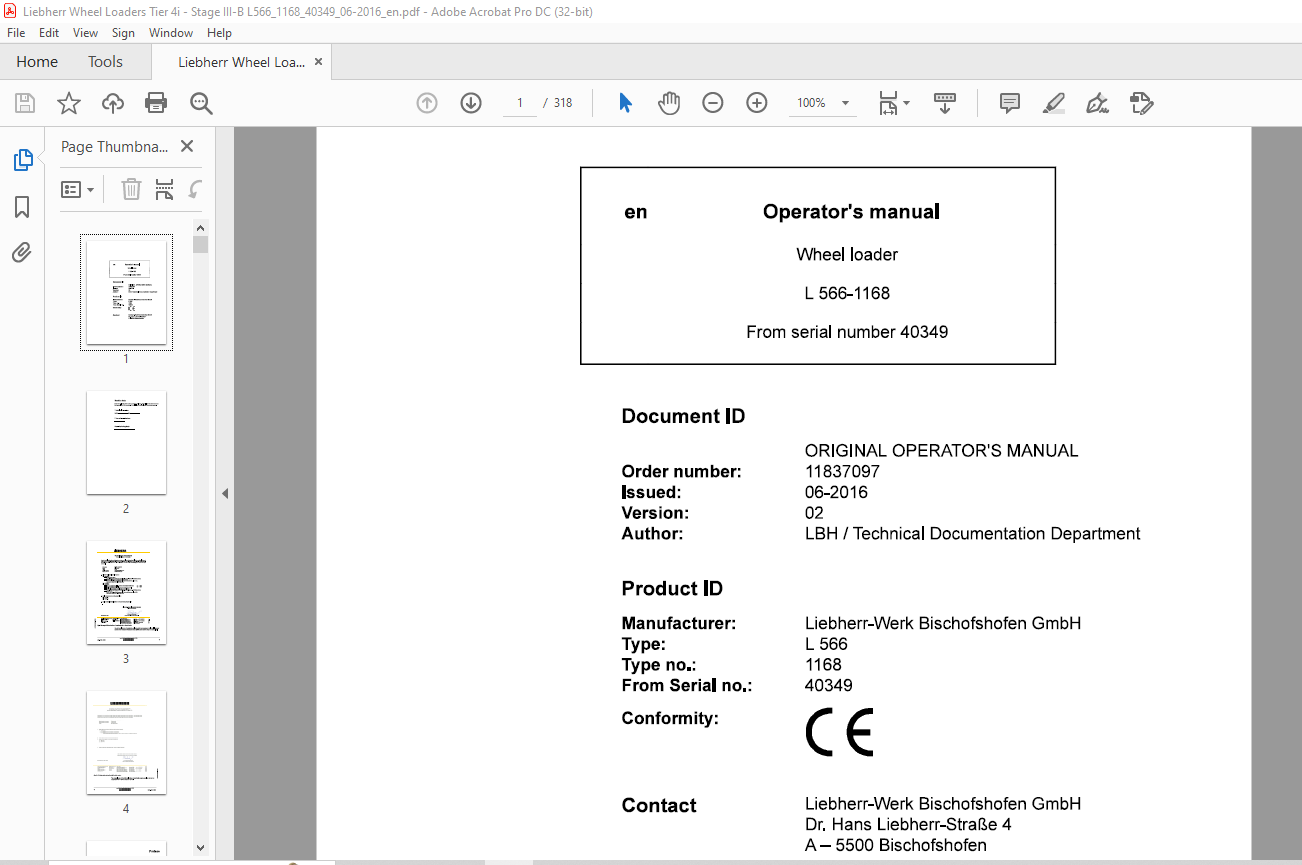This screenshot has width=1302, height=865.
Task: Activate the Selection arrow tool
Action: (x=625, y=103)
